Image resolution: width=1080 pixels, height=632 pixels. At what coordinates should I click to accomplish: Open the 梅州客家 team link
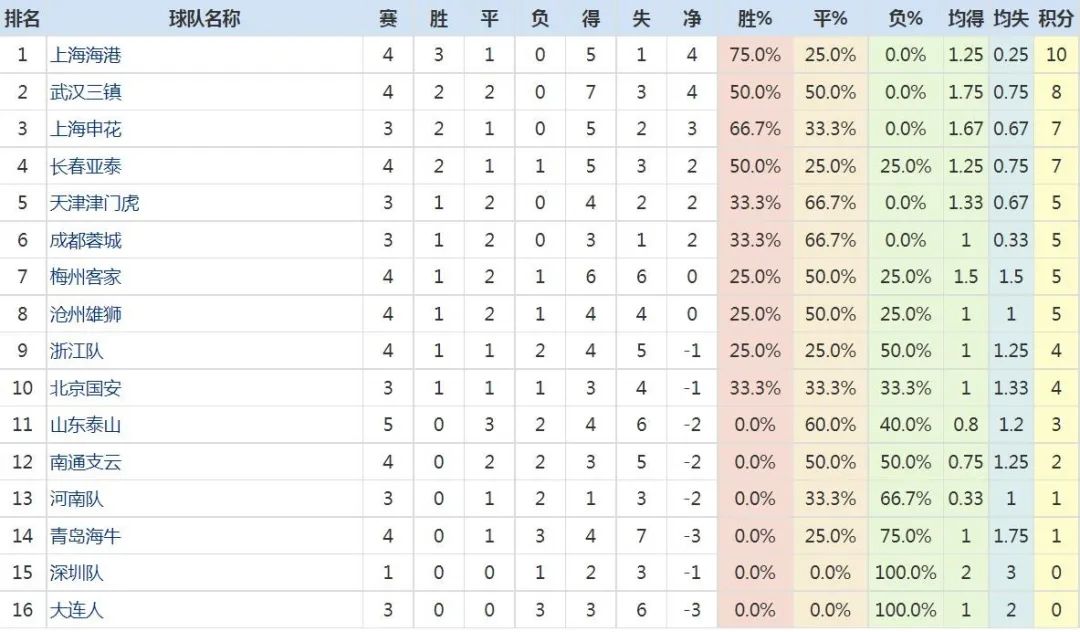(x=86, y=277)
